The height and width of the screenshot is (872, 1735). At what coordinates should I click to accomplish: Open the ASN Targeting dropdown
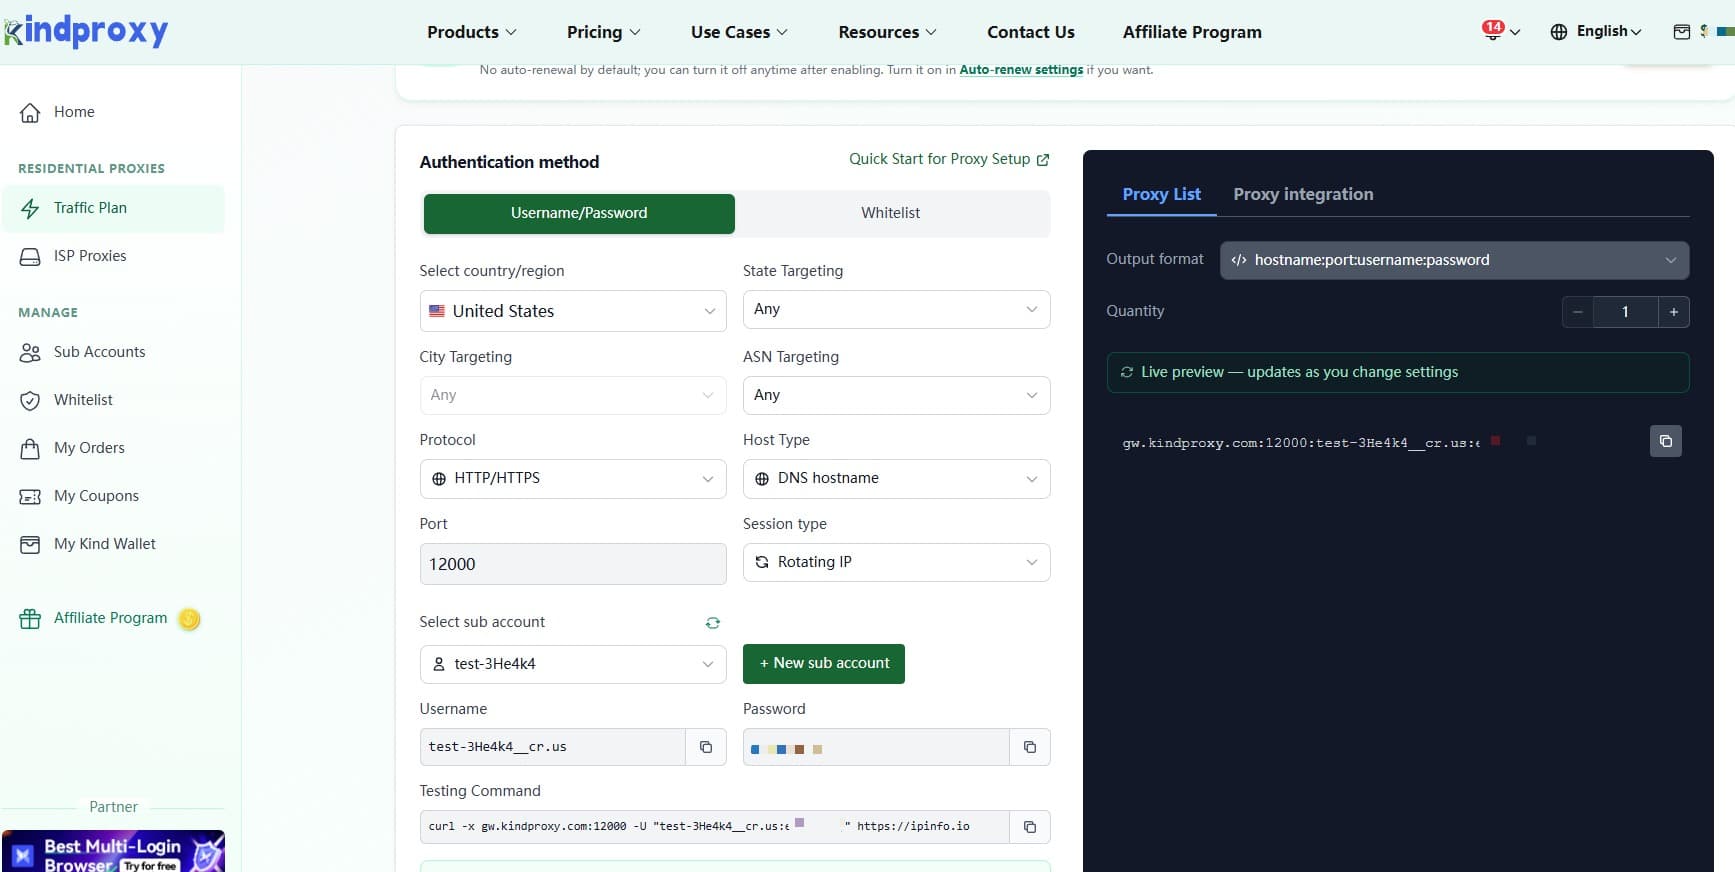tap(896, 395)
